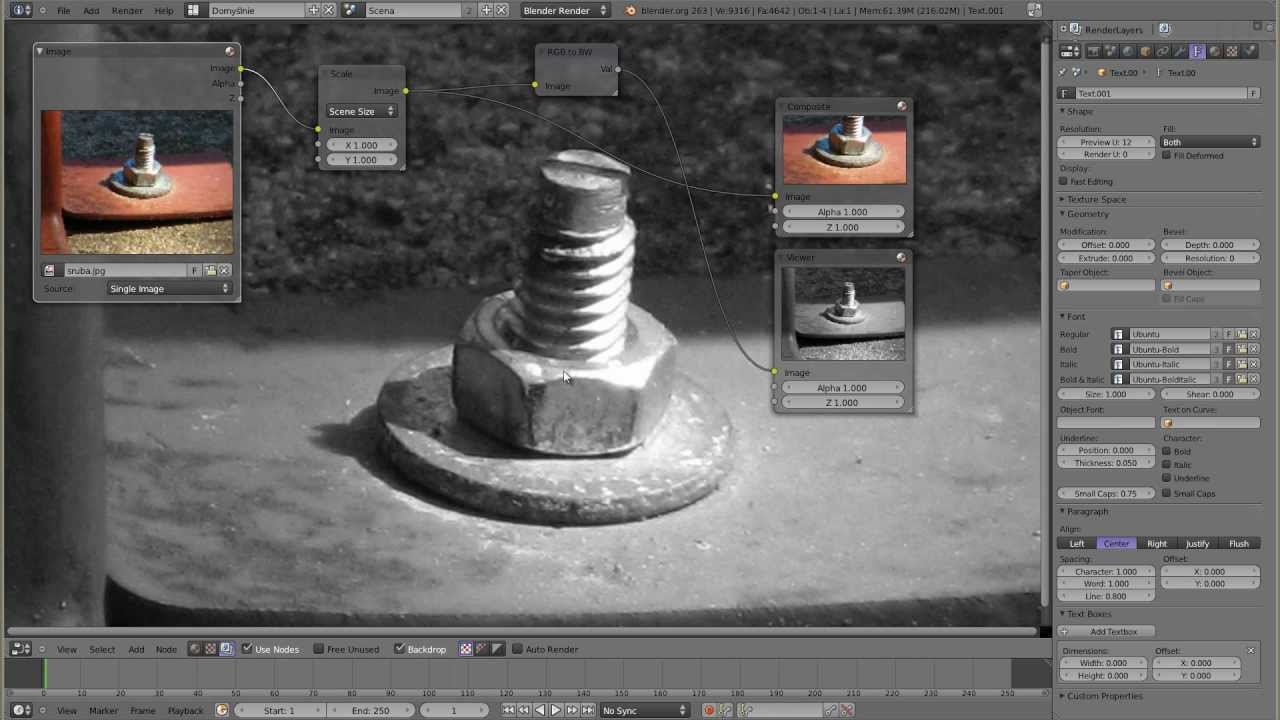Open the File menu

point(63,10)
